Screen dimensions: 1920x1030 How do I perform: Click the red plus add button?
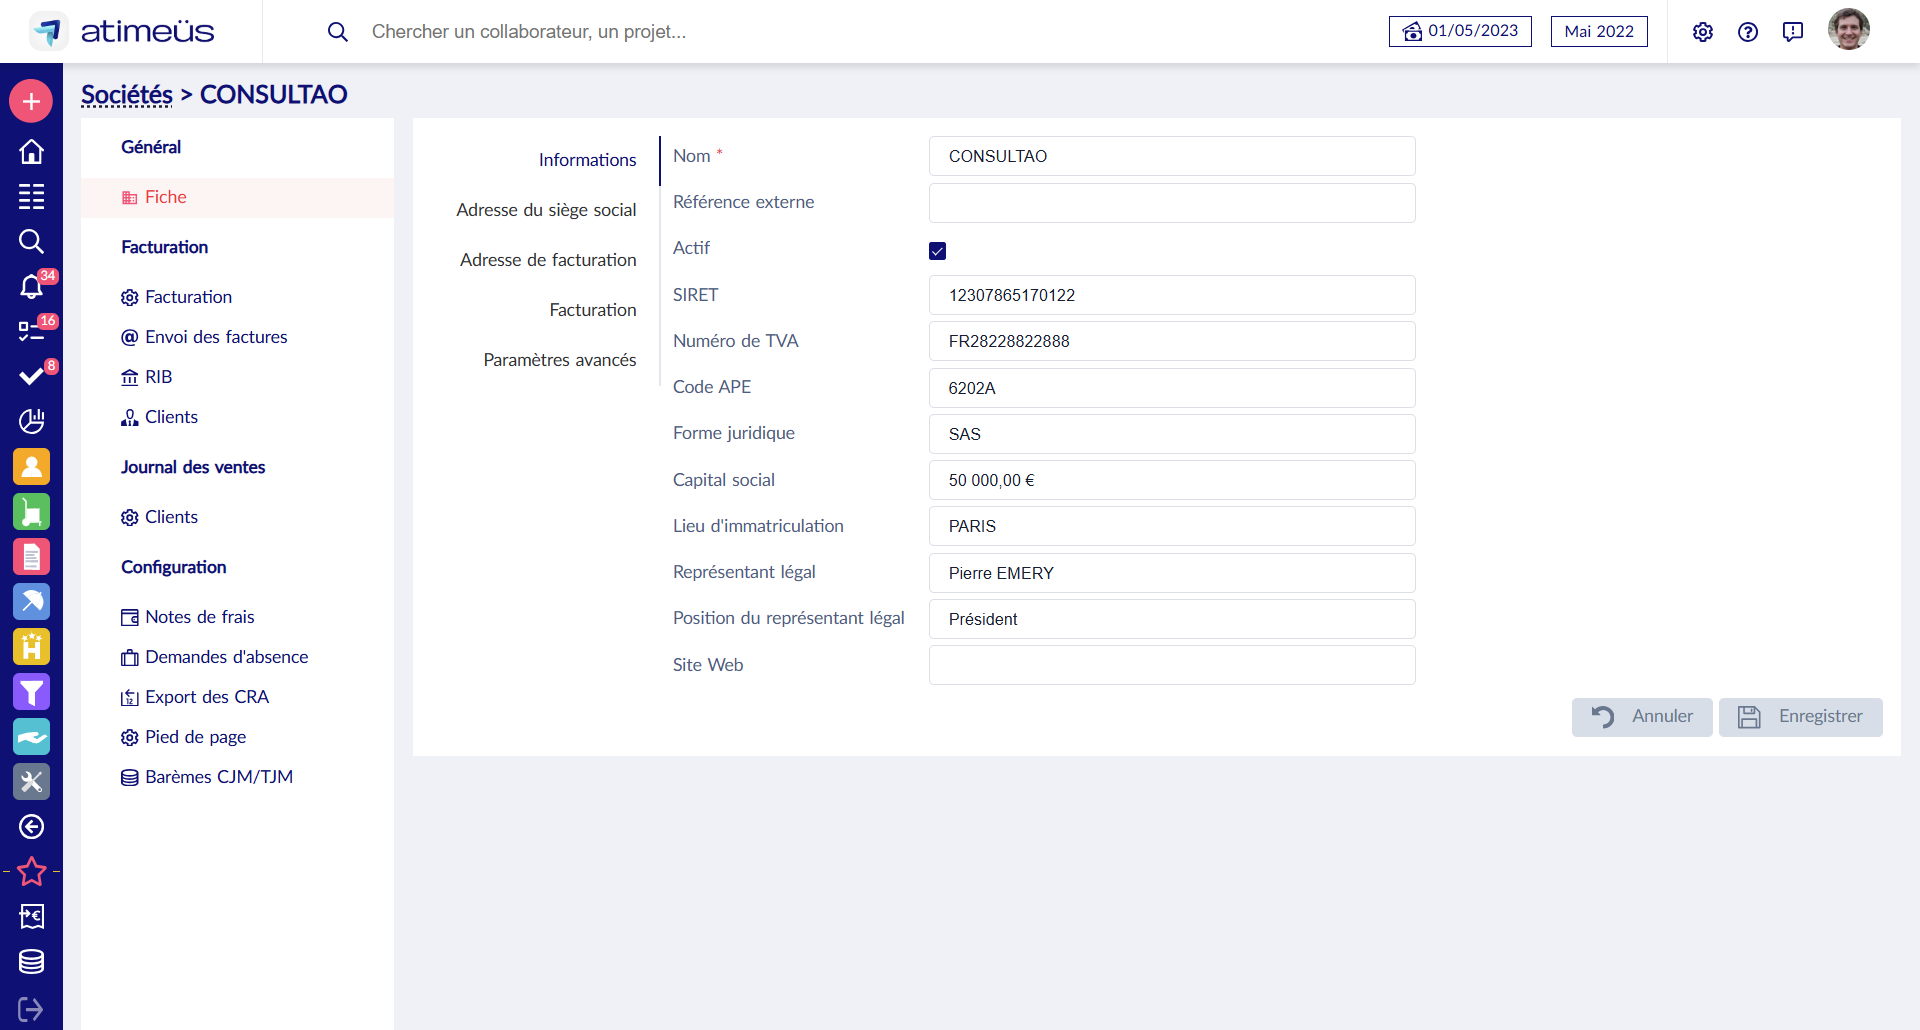(x=31, y=102)
